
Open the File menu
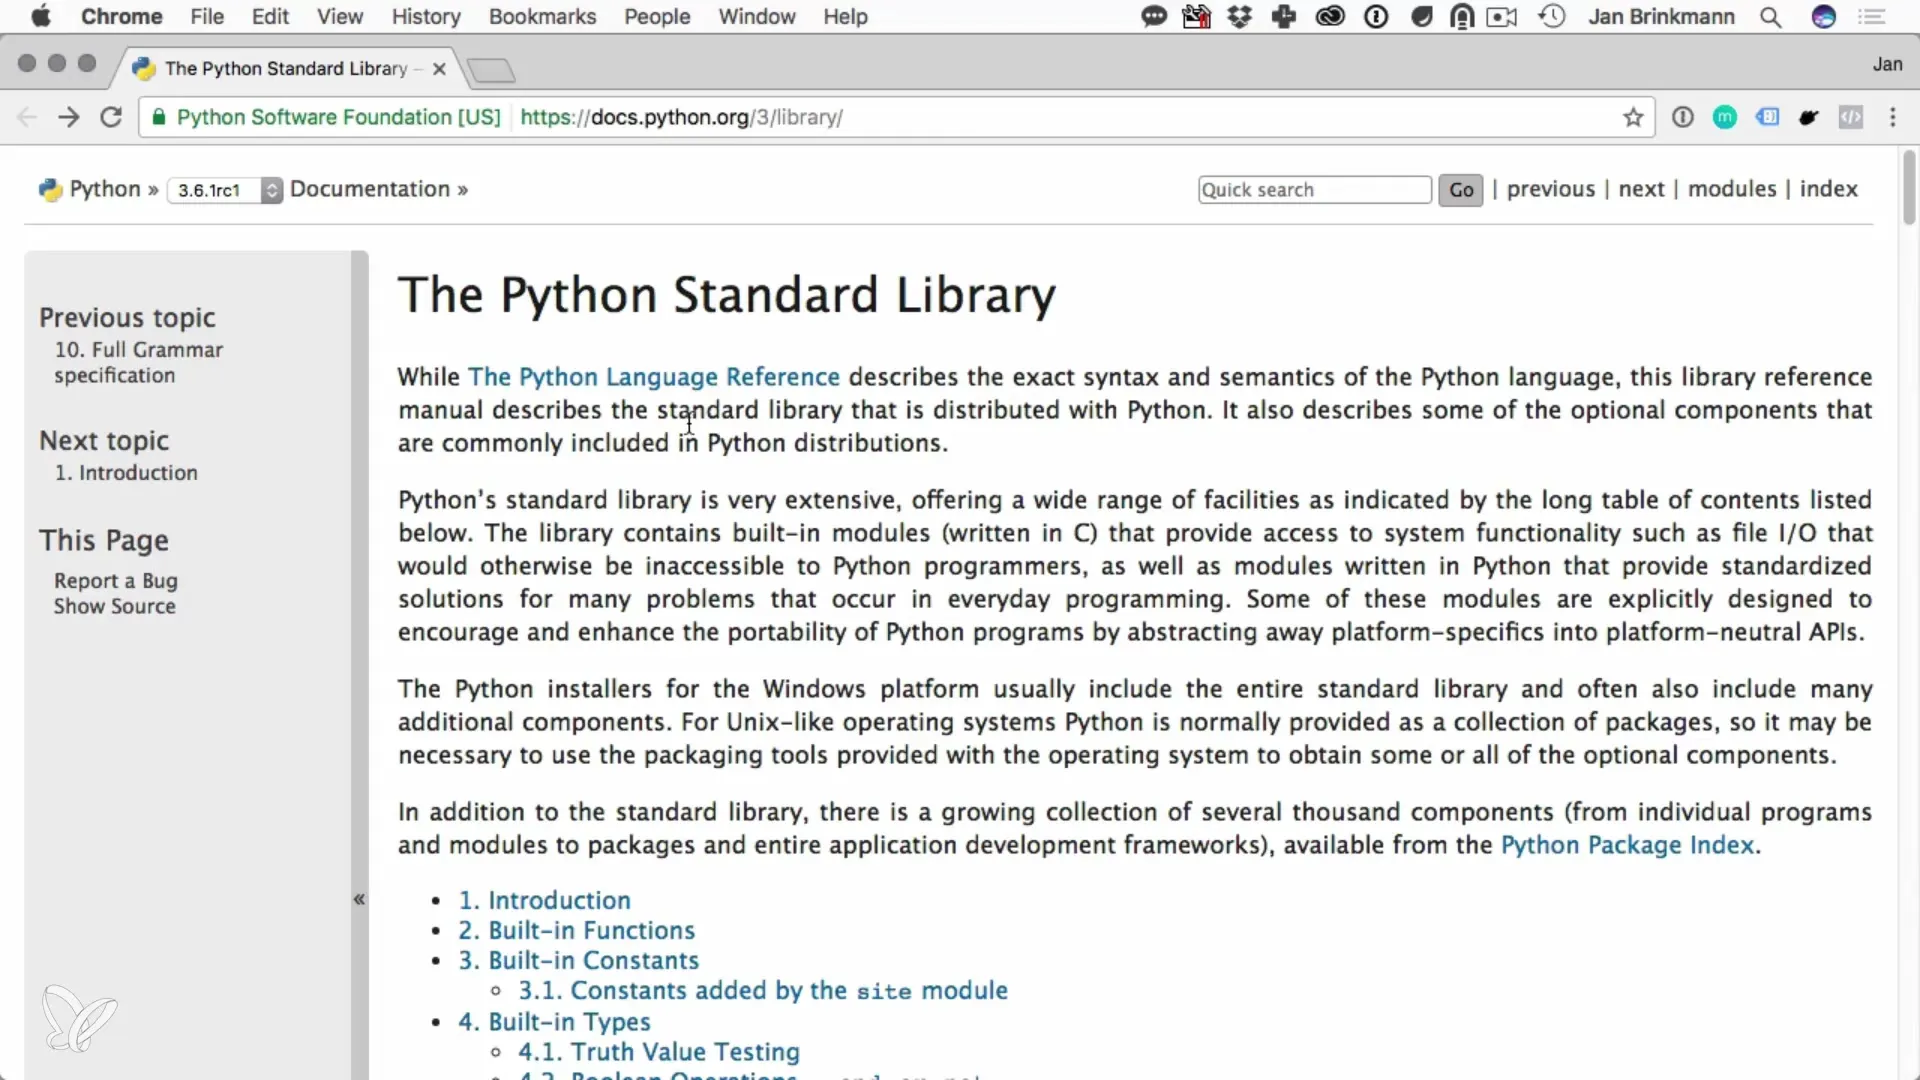click(207, 17)
